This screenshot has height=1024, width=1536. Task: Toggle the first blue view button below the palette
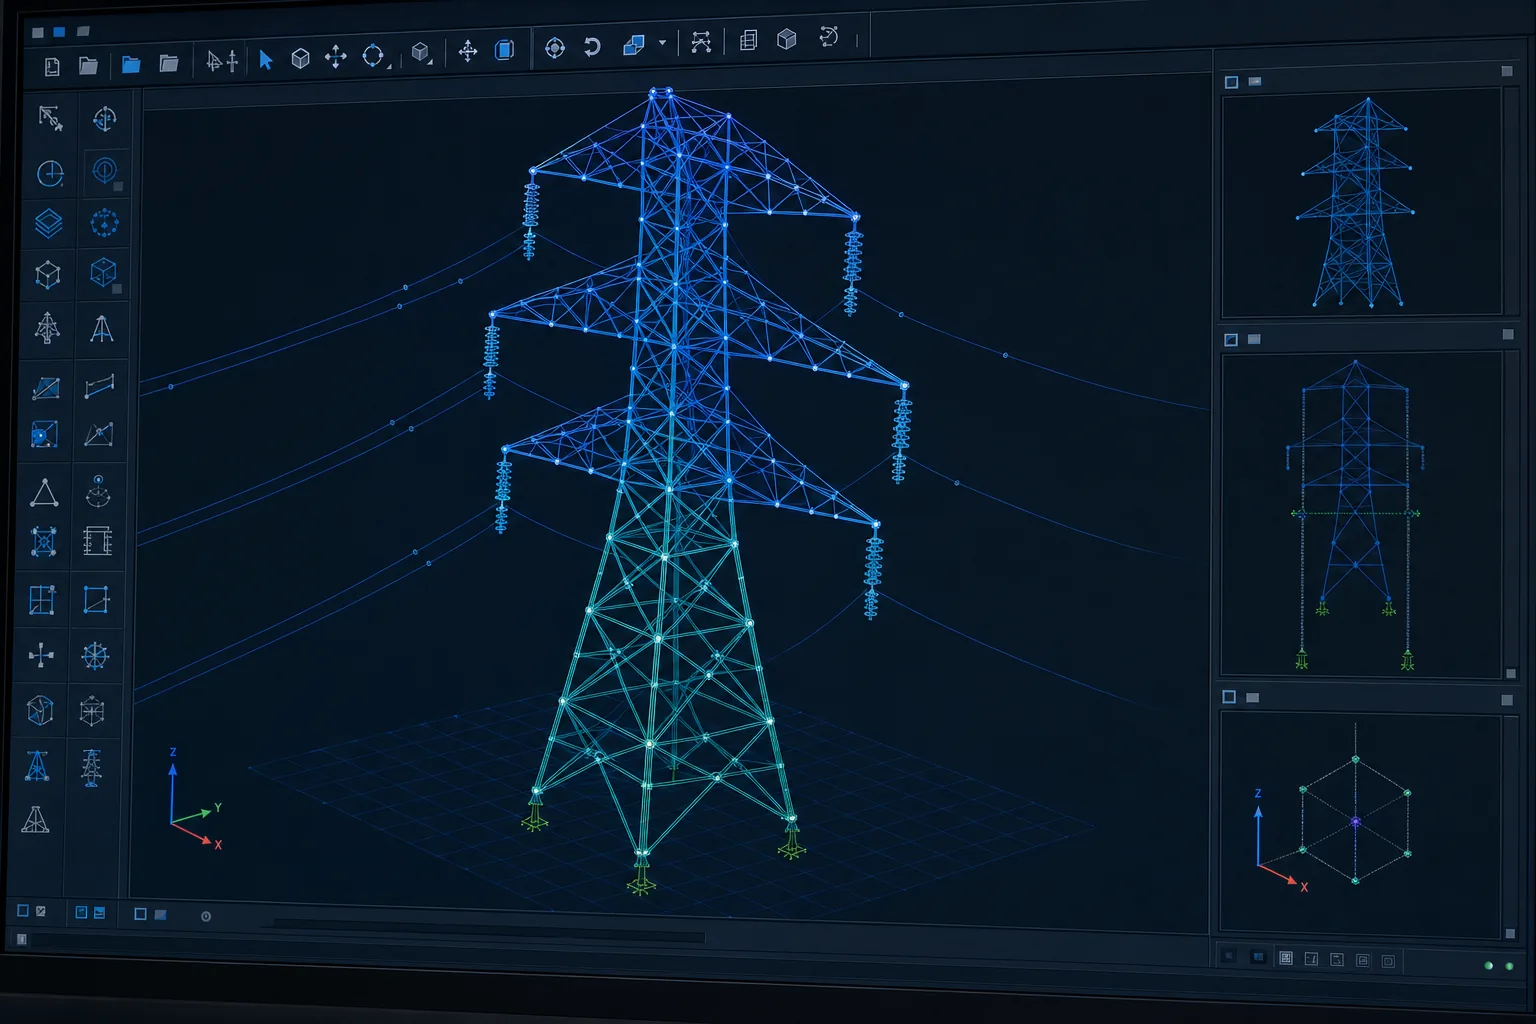click(82, 912)
